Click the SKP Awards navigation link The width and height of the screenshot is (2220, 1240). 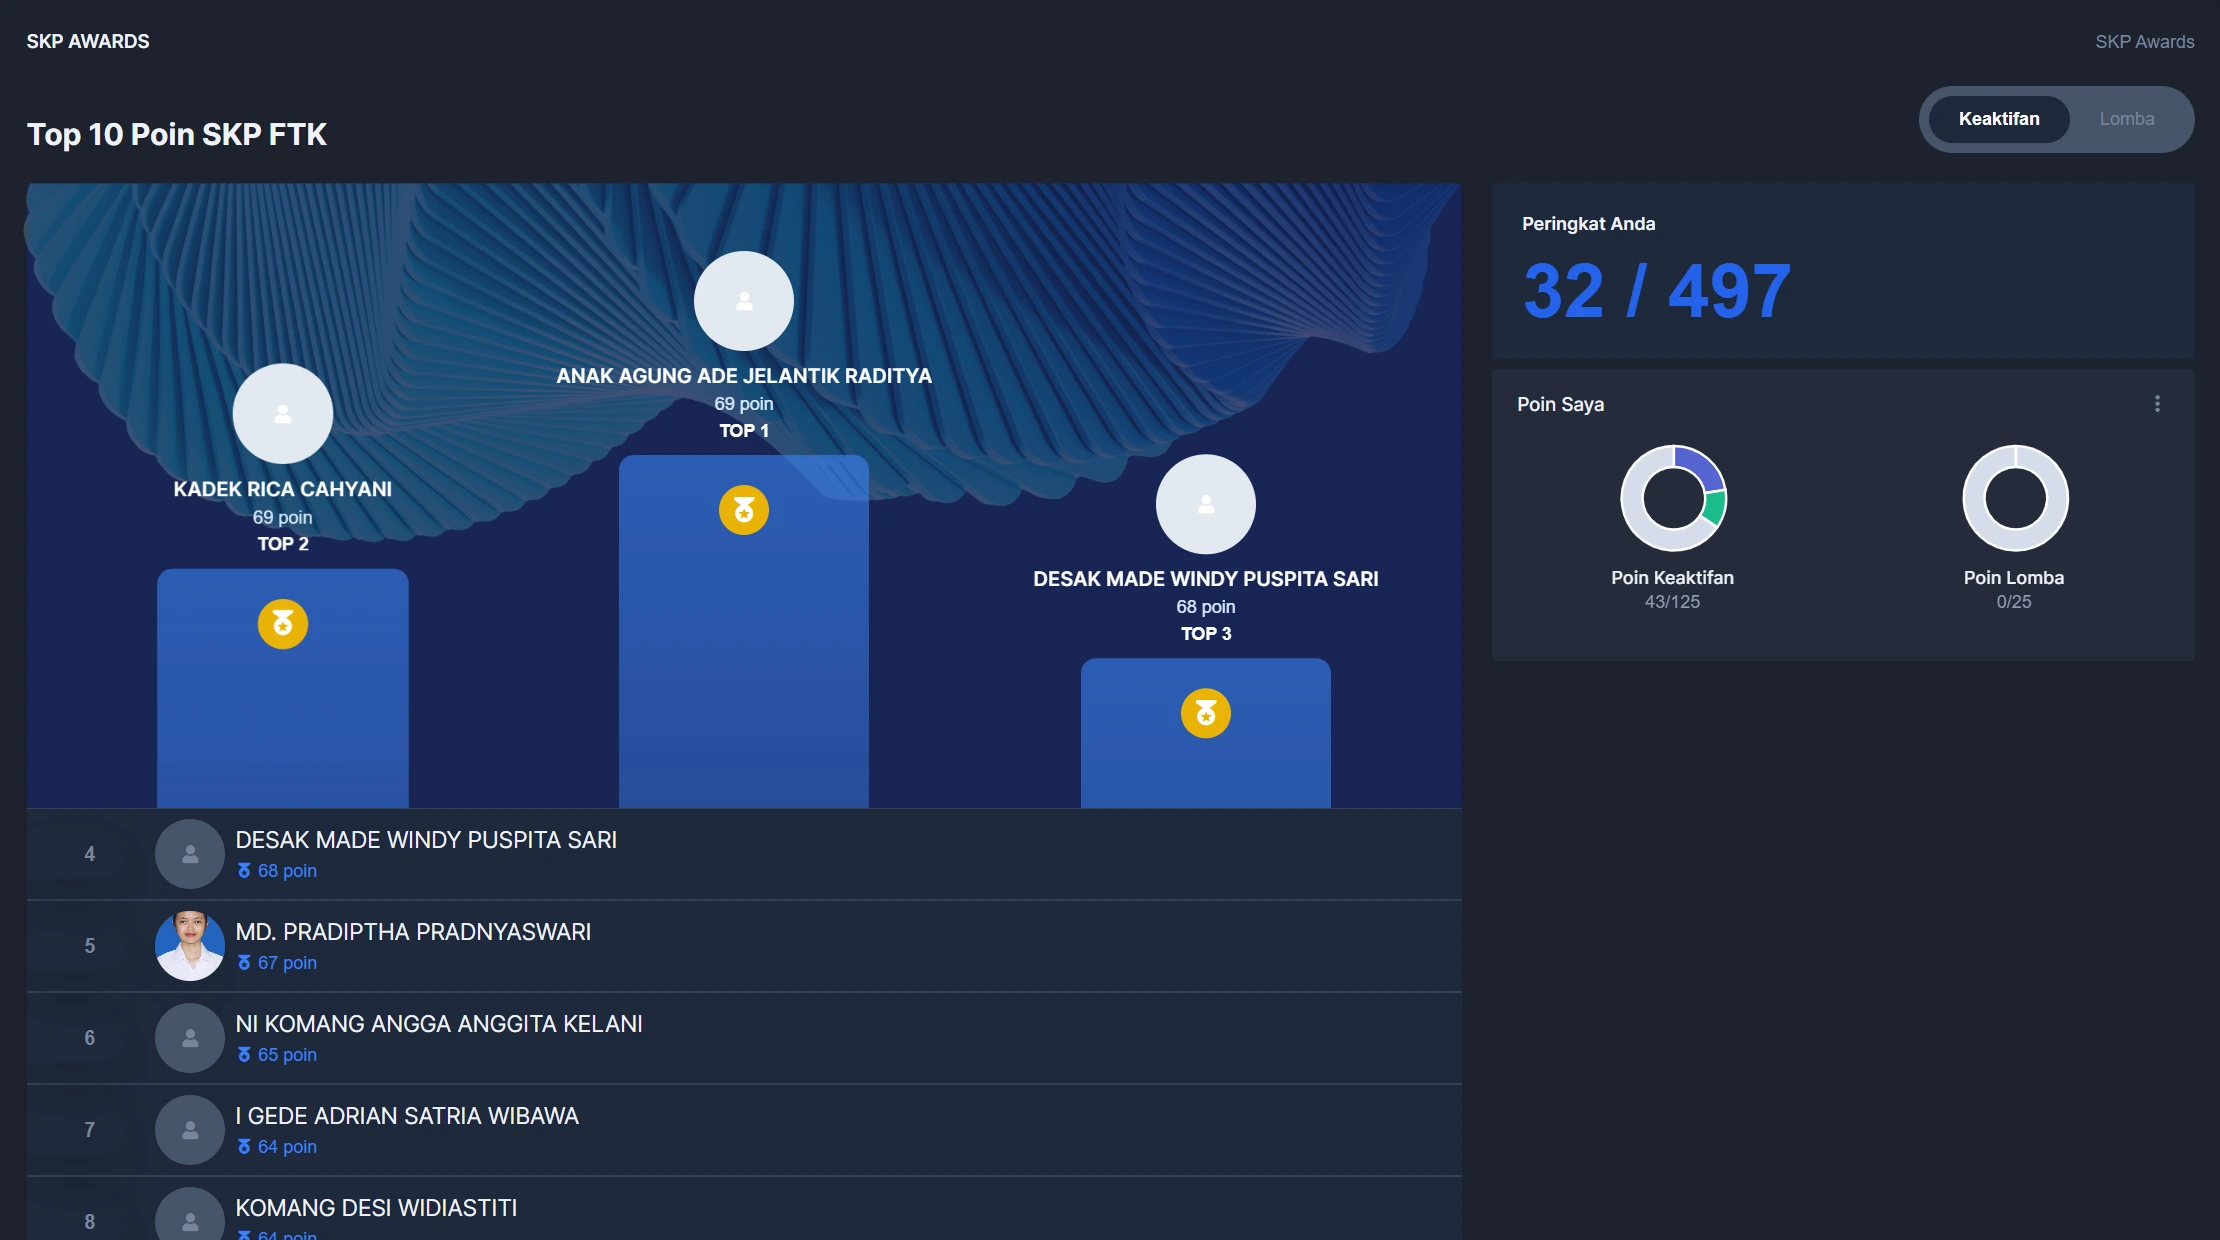click(x=2144, y=41)
